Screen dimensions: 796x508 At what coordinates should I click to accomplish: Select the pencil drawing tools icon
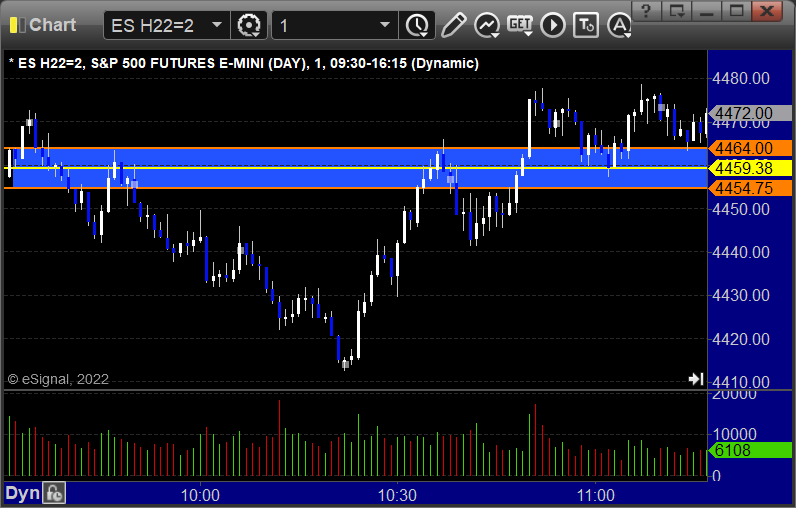coord(453,25)
